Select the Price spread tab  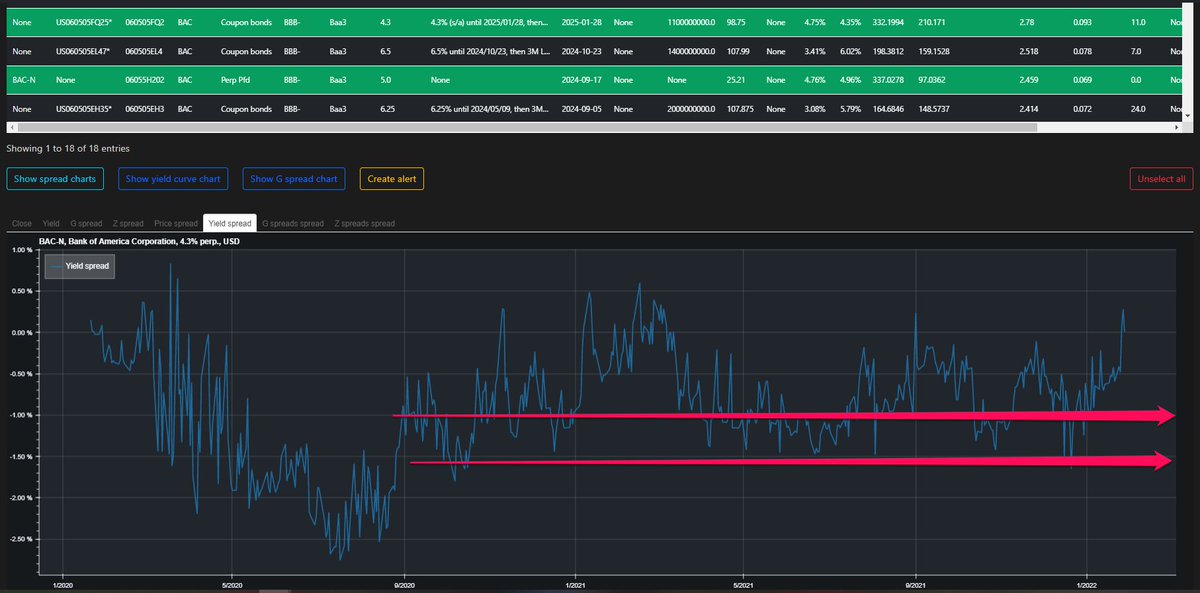click(176, 223)
